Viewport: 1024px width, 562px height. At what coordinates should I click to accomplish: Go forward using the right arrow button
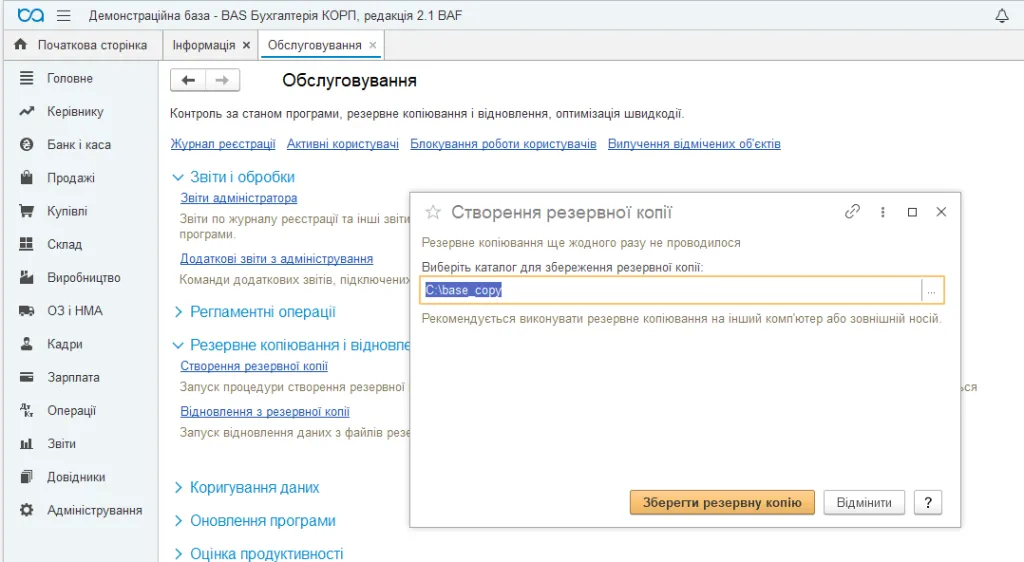[223, 80]
